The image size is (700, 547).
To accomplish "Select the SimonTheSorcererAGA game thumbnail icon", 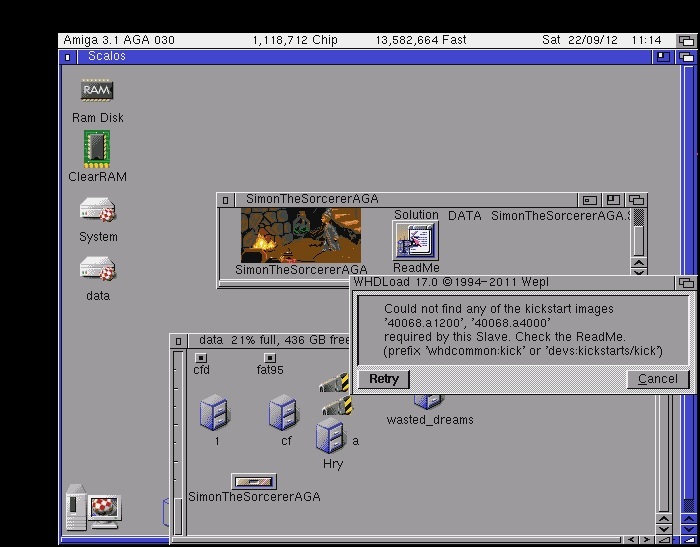I will click(300, 236).
